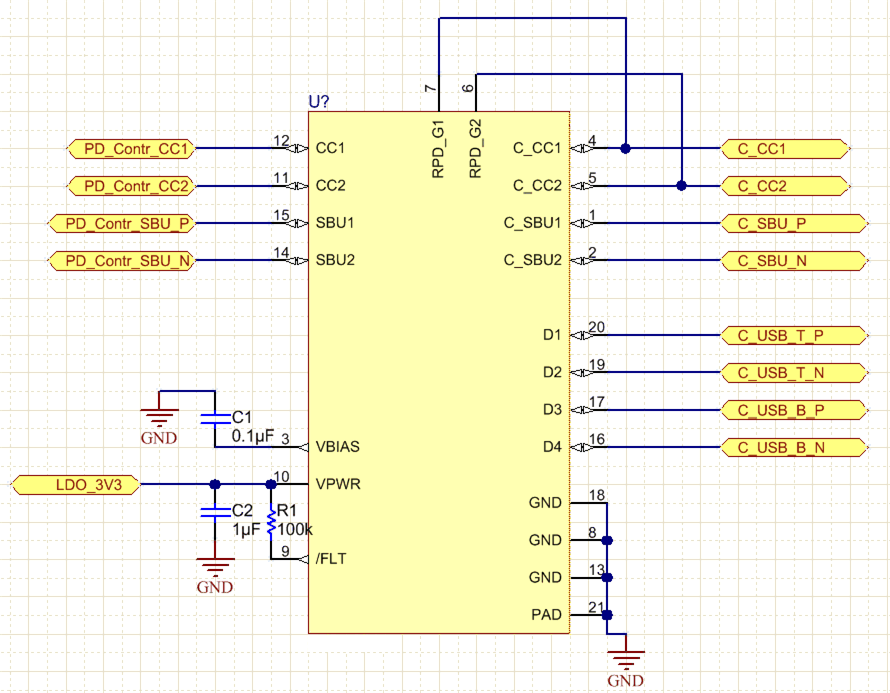Click the junction dot near GND pin 8

point(605,540)
